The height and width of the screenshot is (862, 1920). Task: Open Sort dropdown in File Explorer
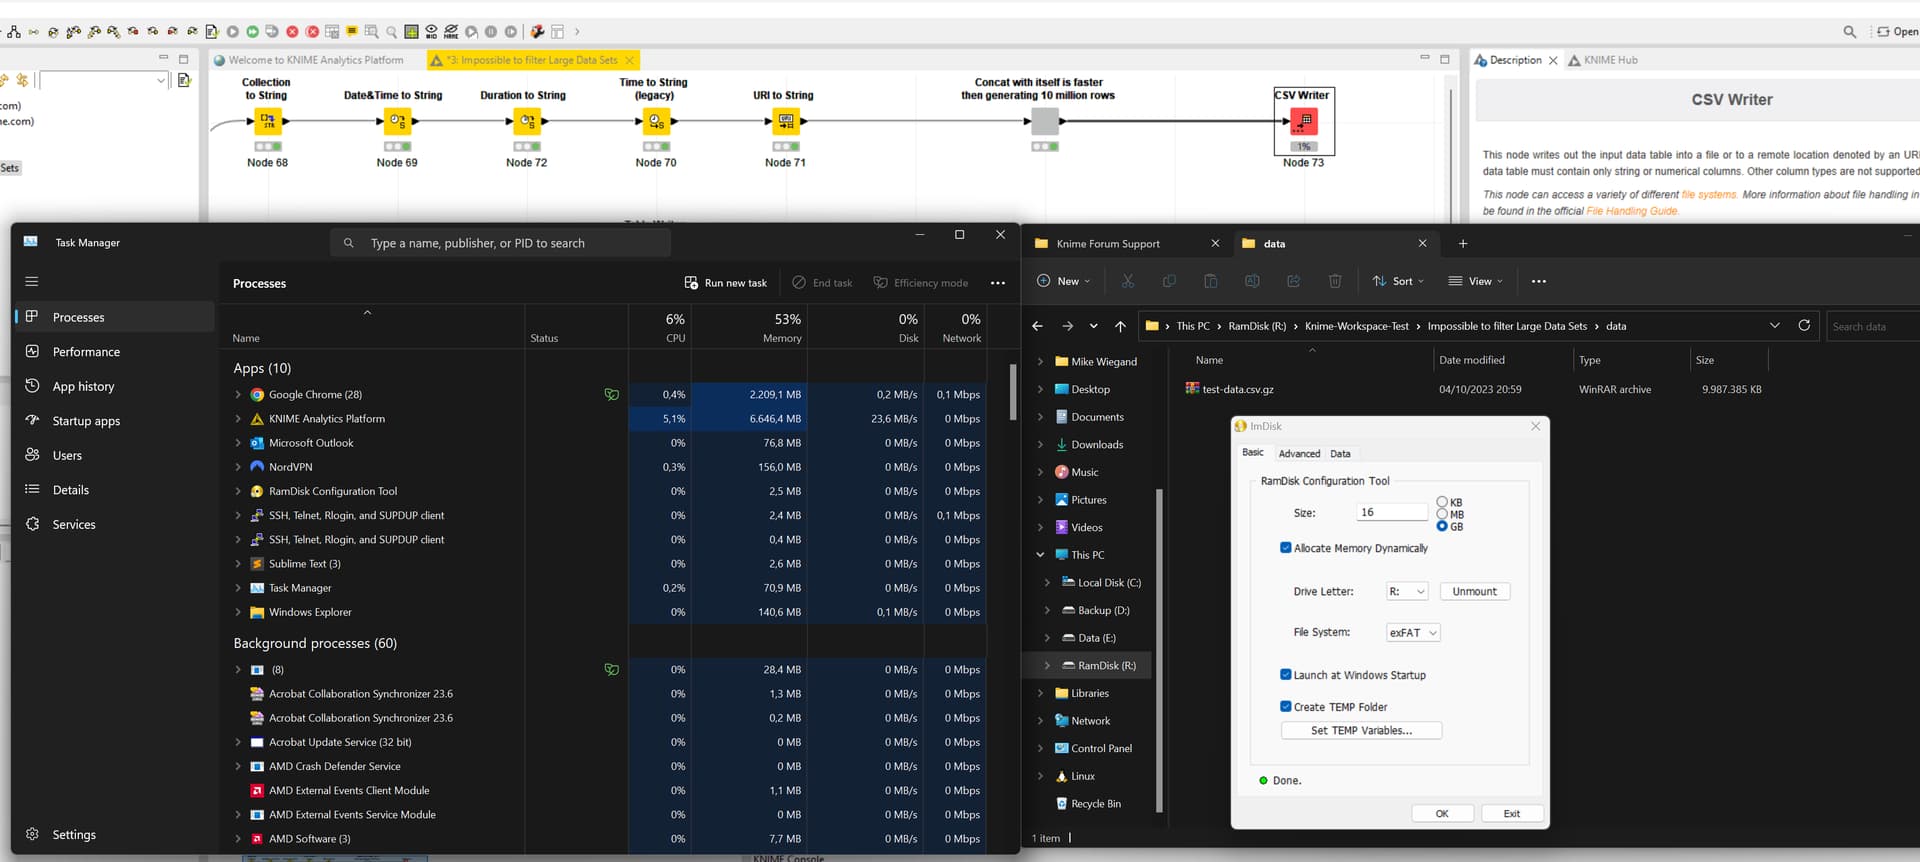click(1398, 281)
